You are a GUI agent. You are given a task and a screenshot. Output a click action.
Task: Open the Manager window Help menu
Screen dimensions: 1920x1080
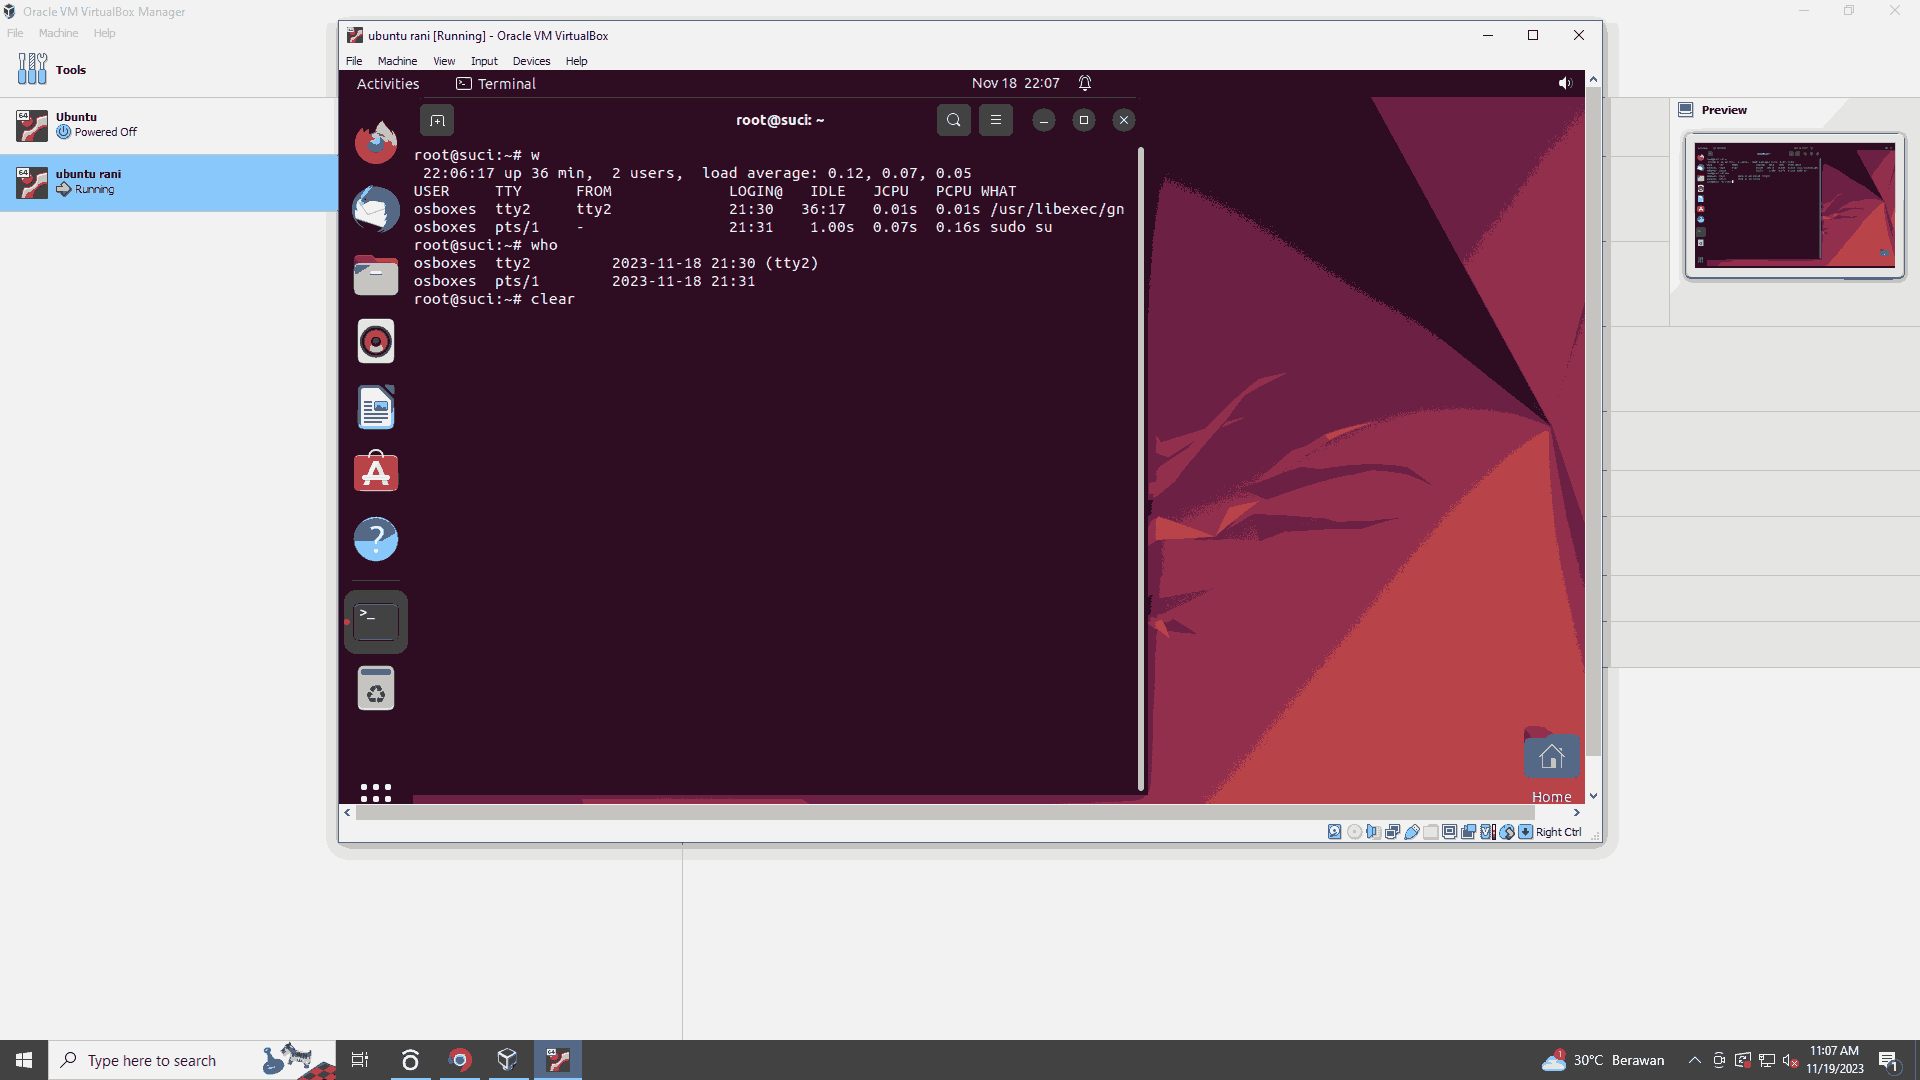(104, 33)
